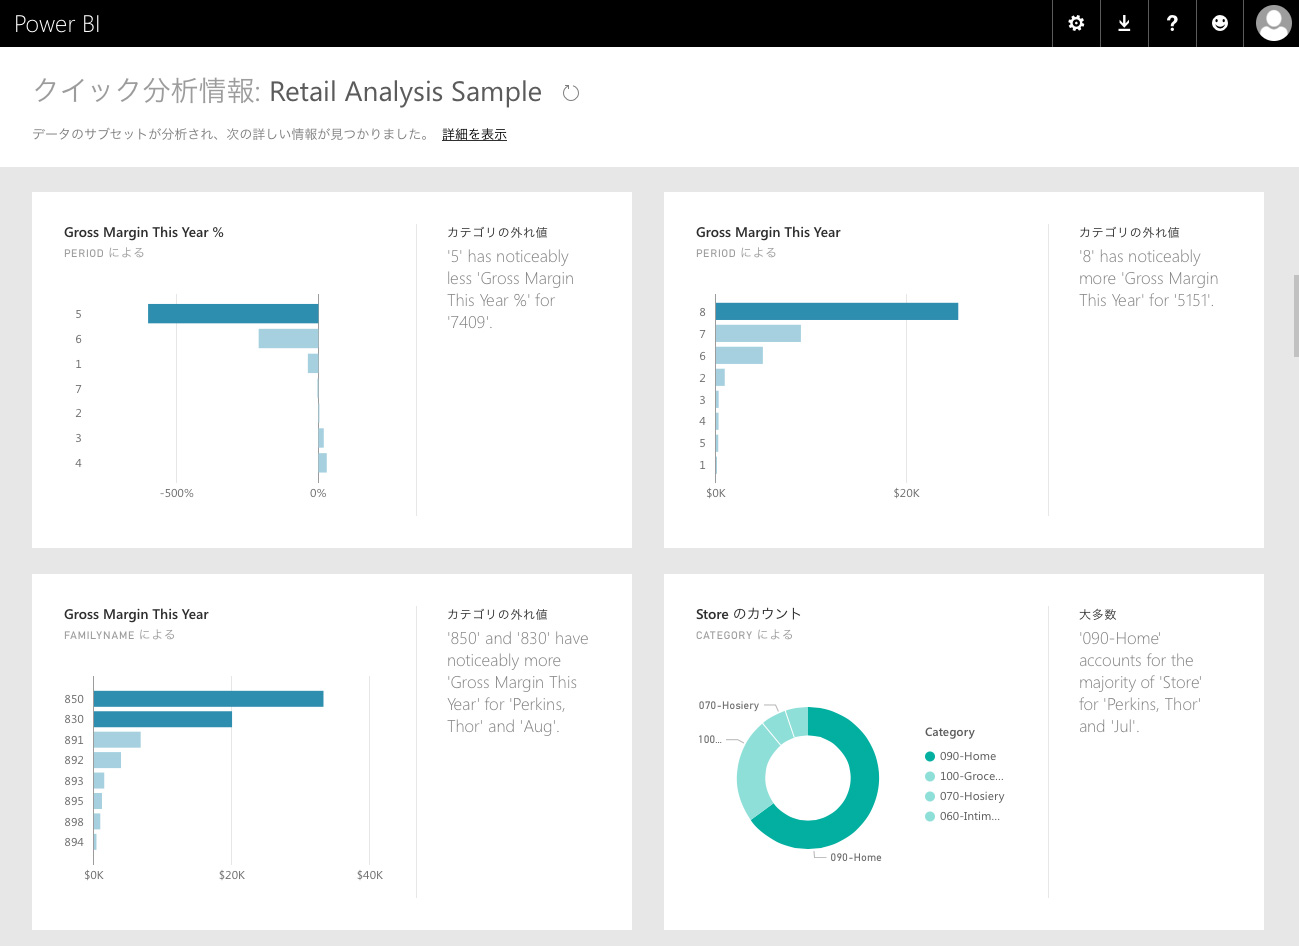1299x946 pixels.
Task: Click the Power BI logo text
Action: [x=57, y=24]
